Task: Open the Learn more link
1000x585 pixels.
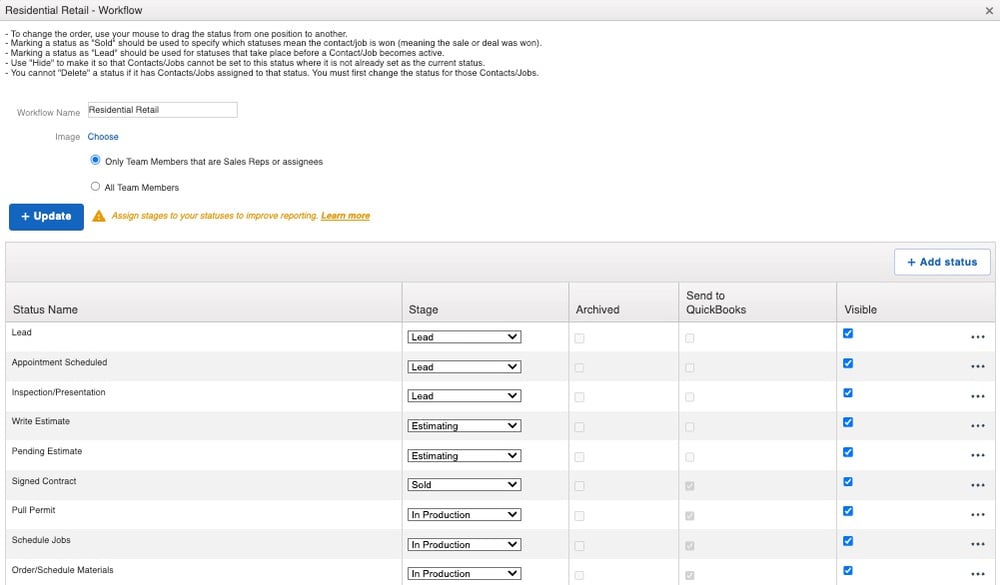Action: (x=345, y=216)
